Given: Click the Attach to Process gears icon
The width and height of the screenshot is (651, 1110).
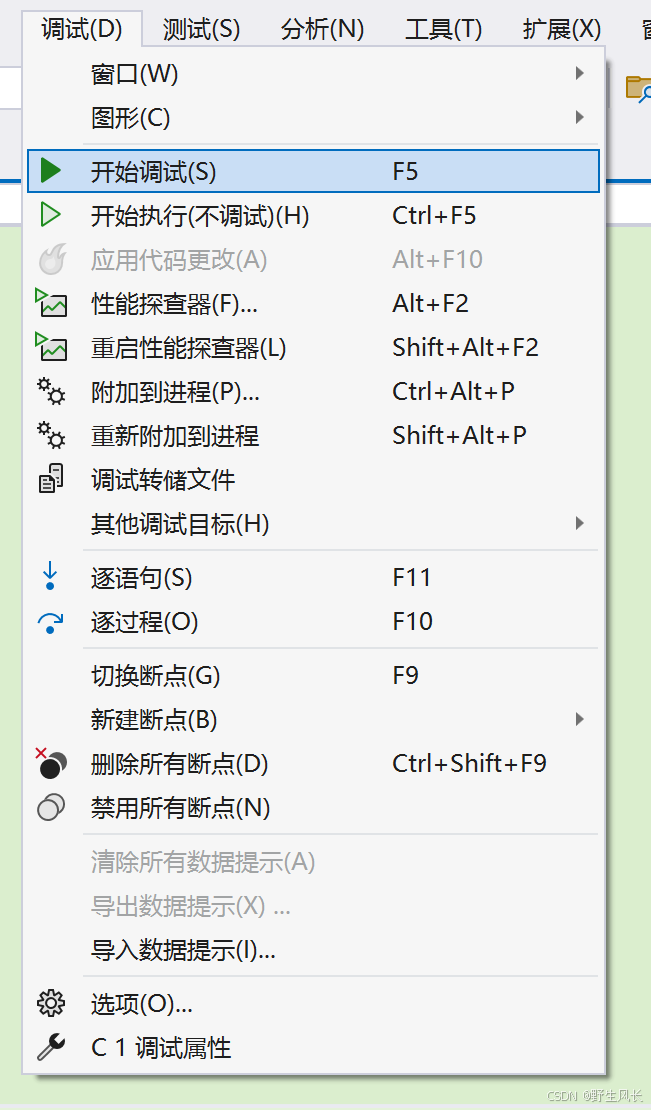Looking at the screenshot, I should coord(50,391).
